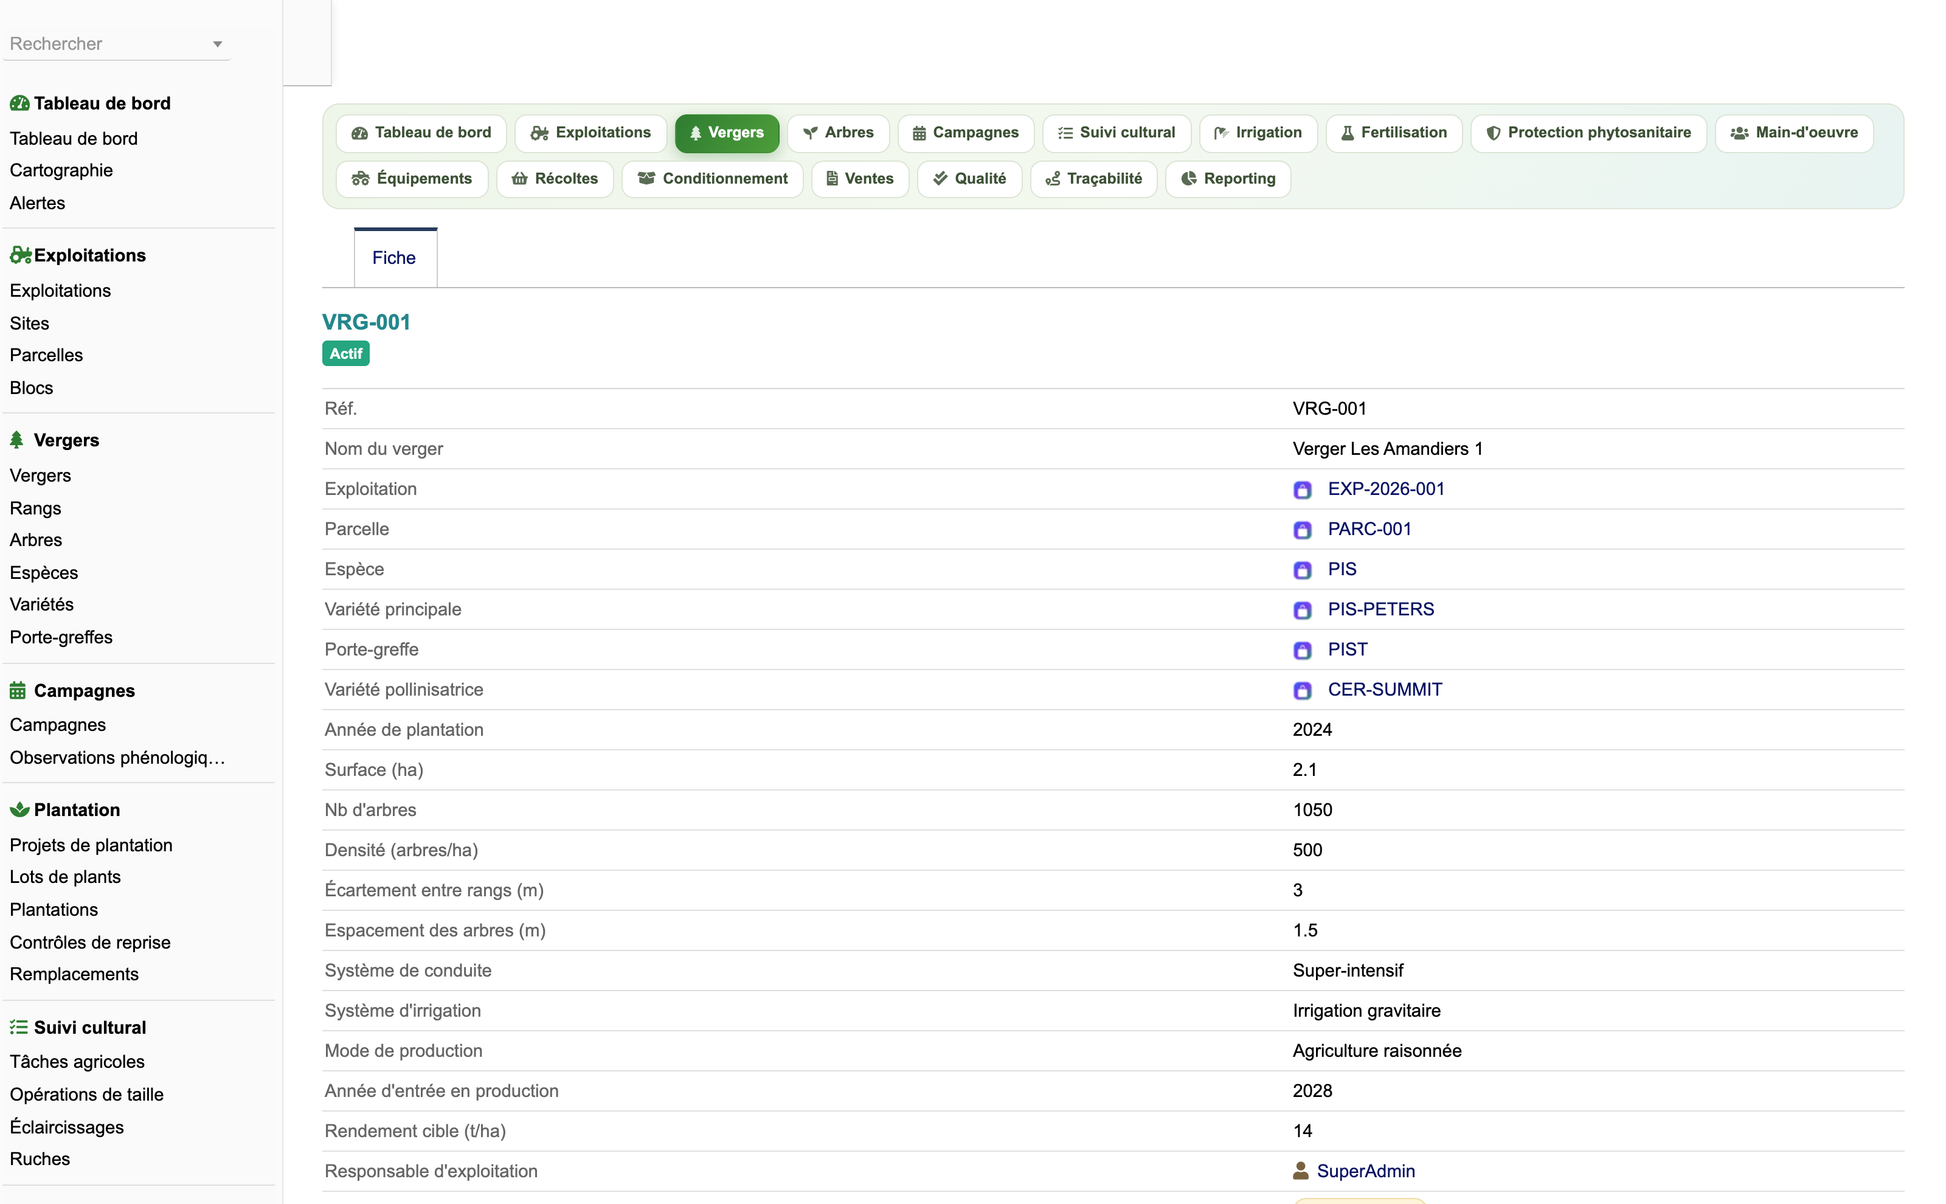Click the object icon next to PIS species
The width and height of the screenshot is (1946, 1204).
pyautogui.click(x=1302, y=570)
